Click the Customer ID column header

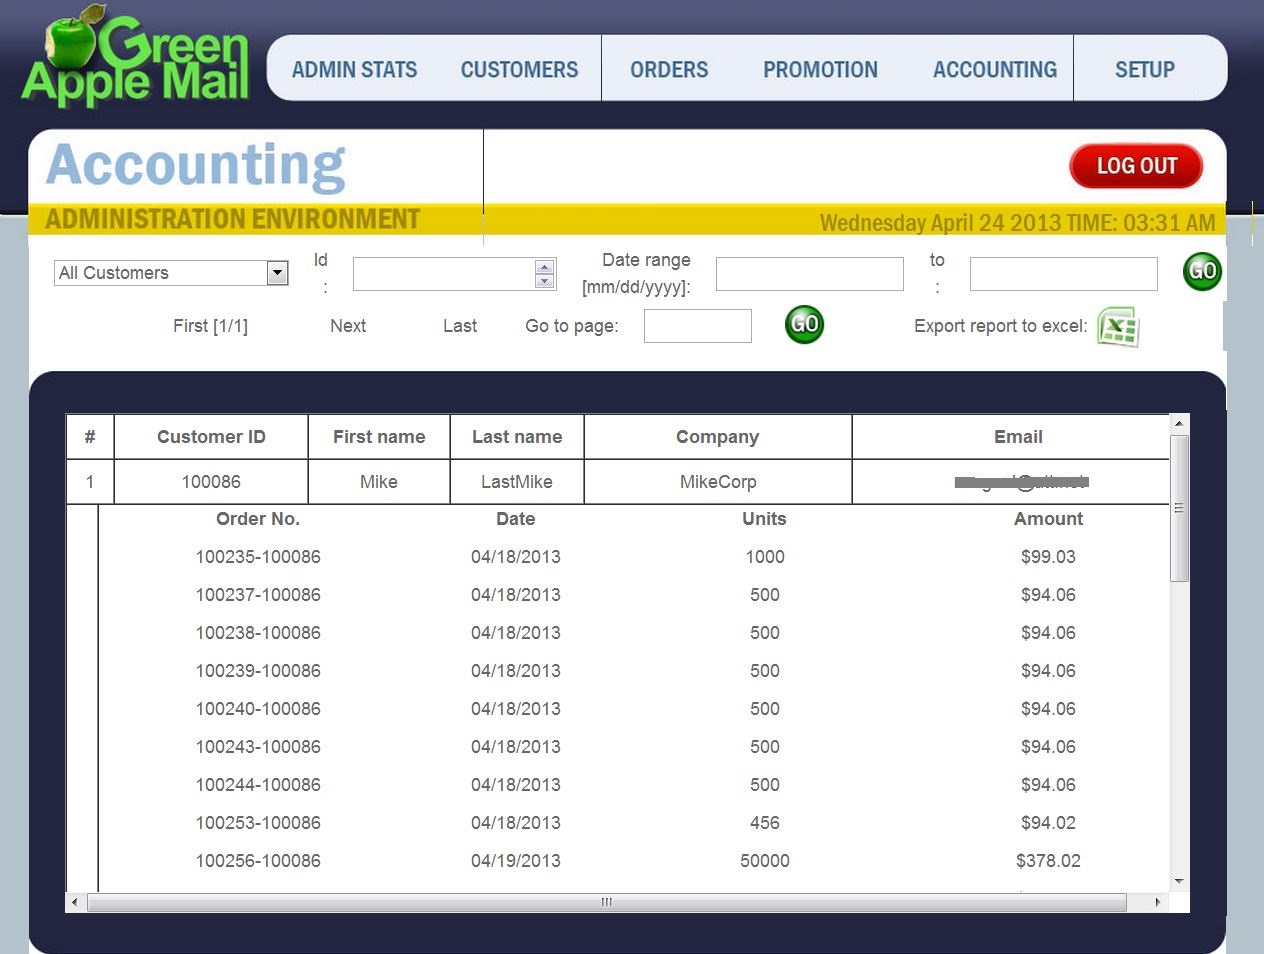click(211, 437)
